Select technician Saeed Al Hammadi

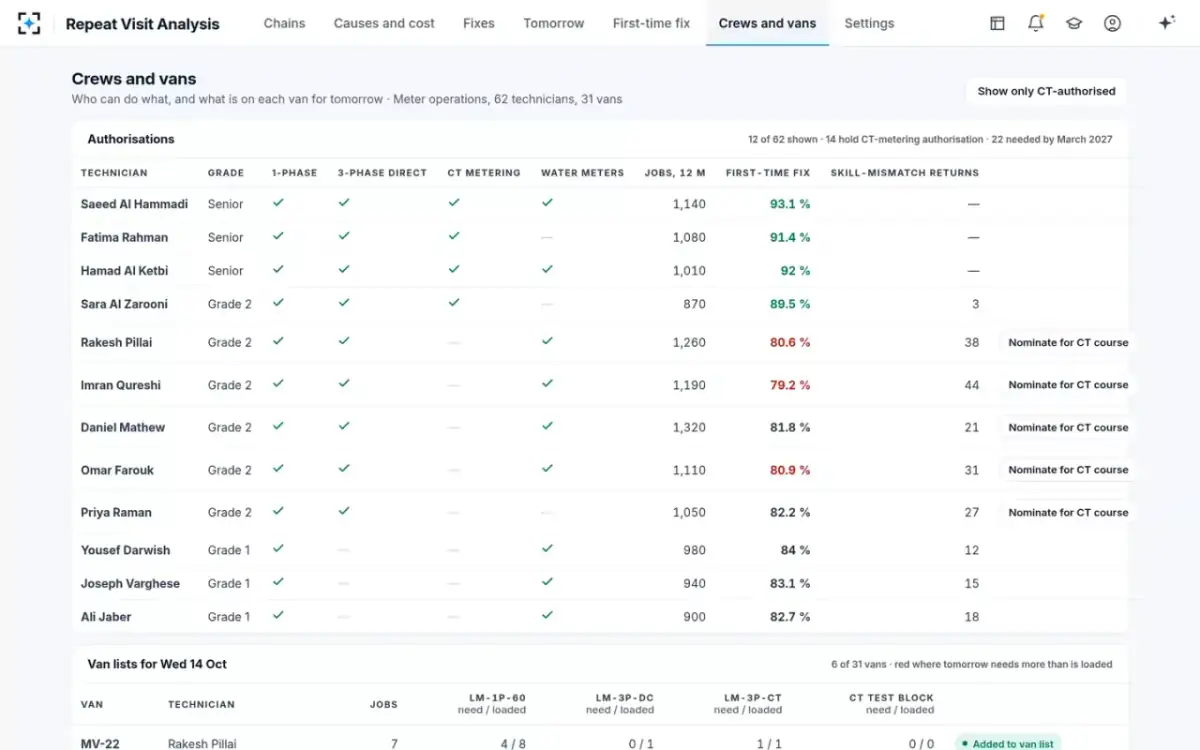(134, 204)
